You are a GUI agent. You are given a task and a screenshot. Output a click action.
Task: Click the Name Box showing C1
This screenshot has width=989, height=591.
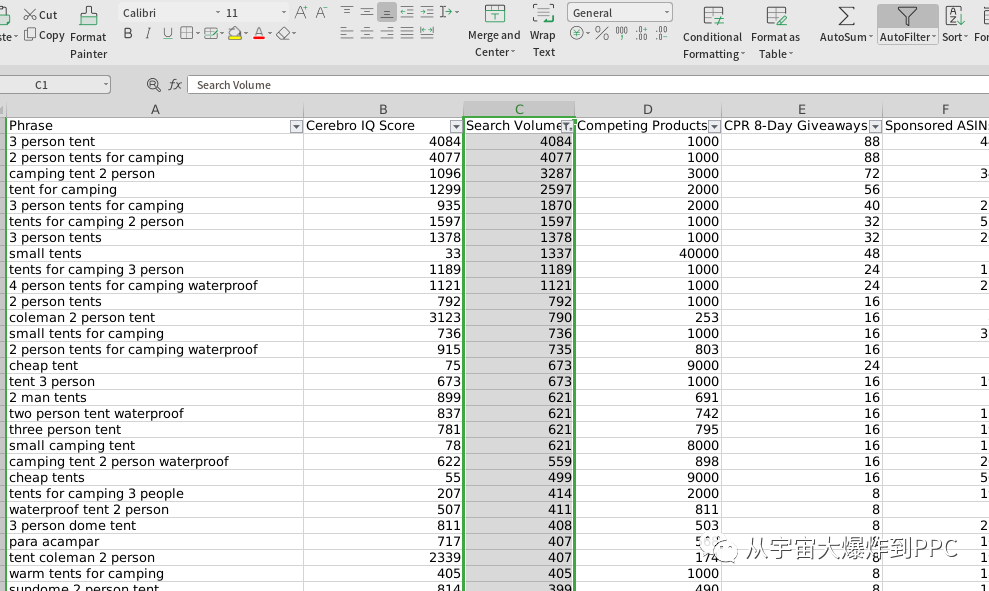(x=55, y=85)
